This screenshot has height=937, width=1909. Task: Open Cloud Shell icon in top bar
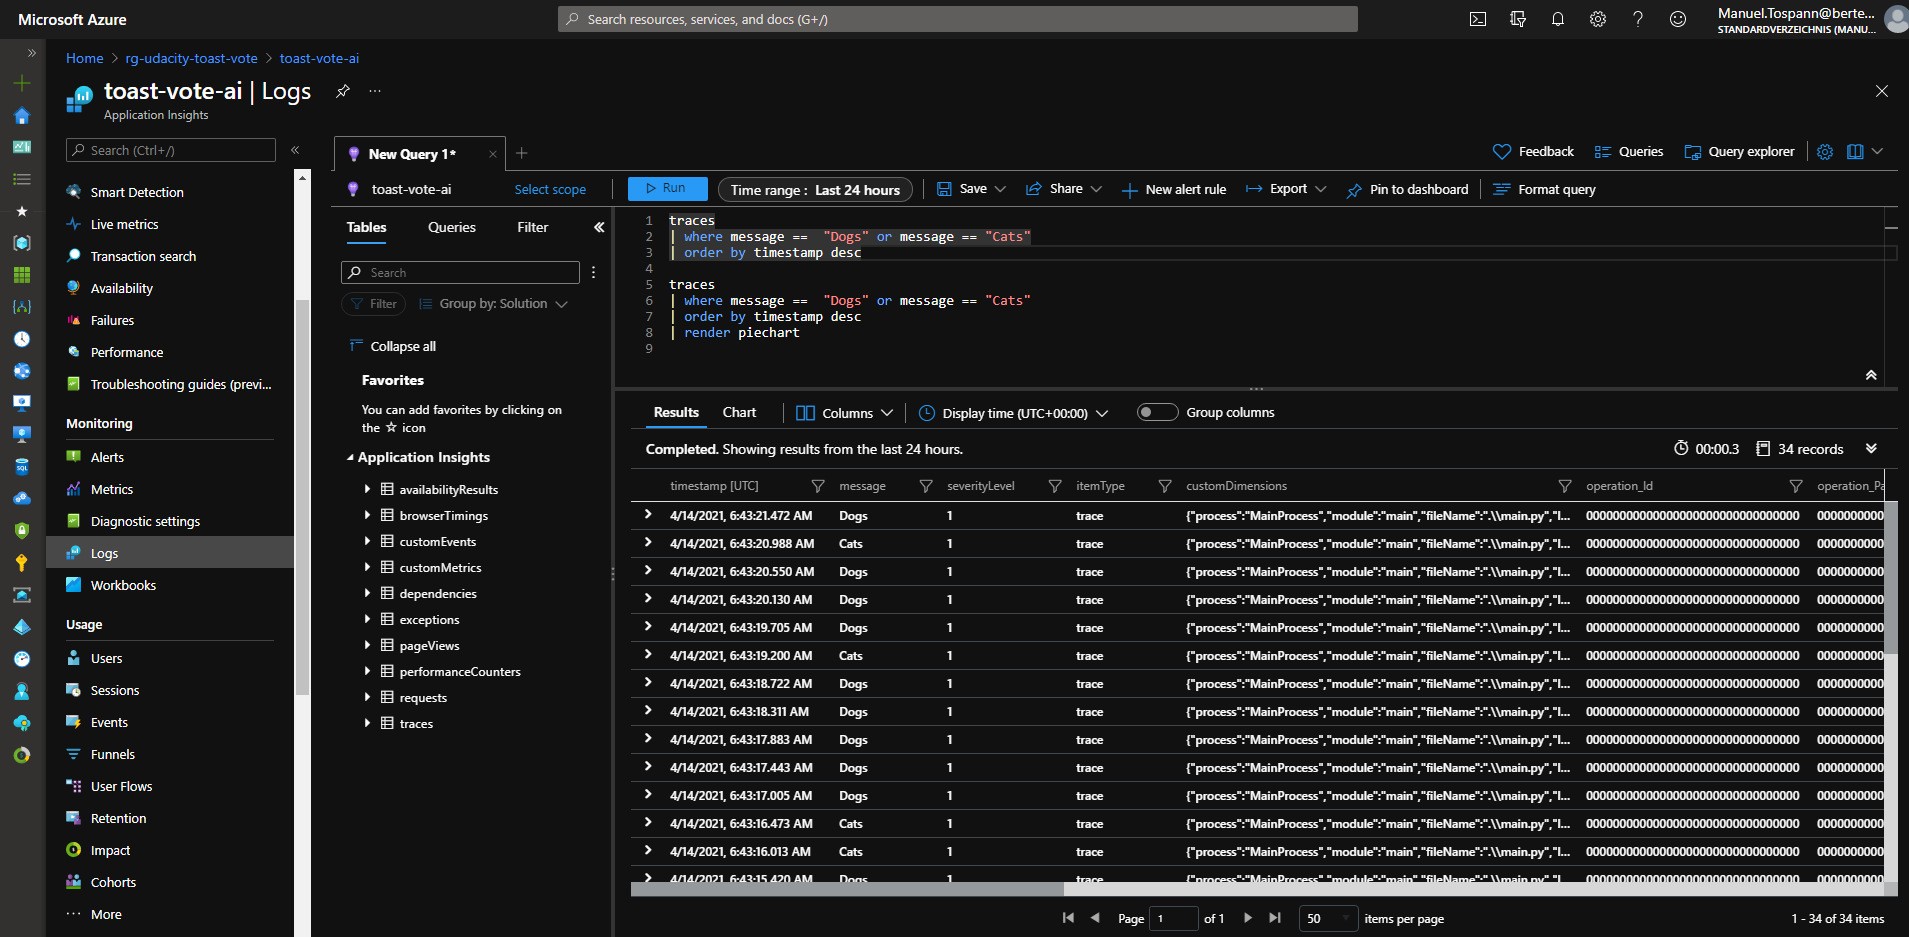click(x=1478, y=19)
